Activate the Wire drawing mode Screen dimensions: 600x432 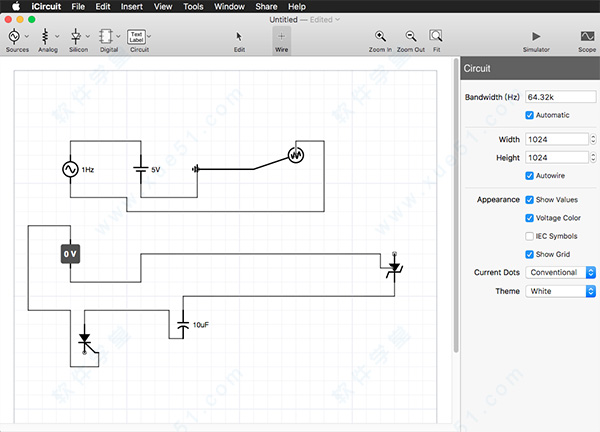coord(282,41)
